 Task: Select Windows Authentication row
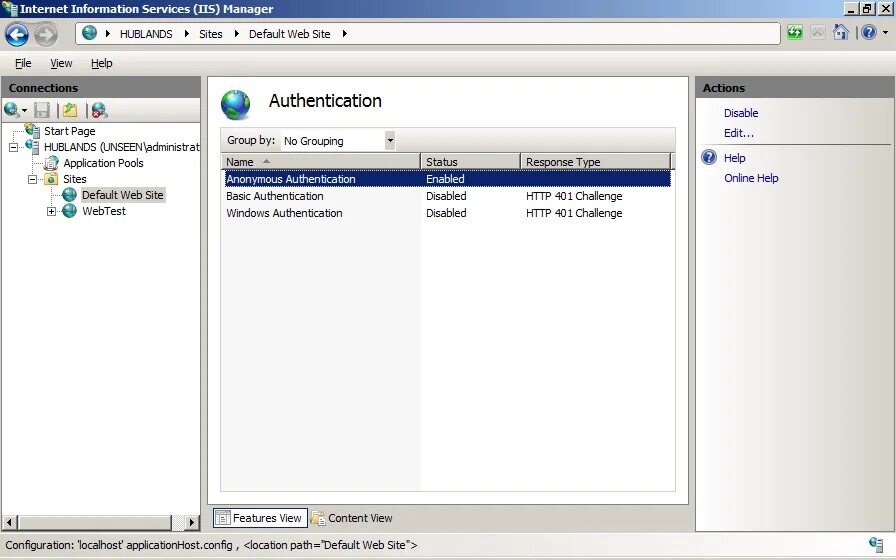coord(447,213)
